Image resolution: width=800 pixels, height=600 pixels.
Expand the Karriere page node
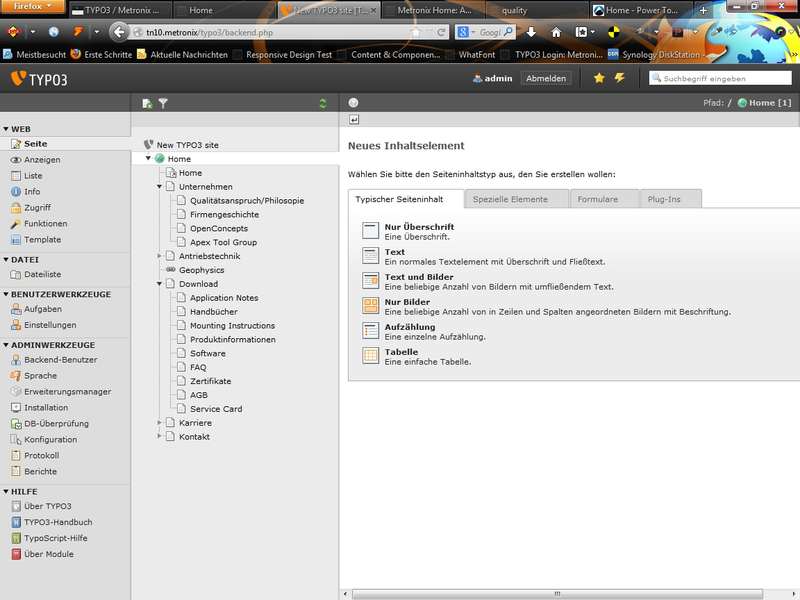click(159, 423)
